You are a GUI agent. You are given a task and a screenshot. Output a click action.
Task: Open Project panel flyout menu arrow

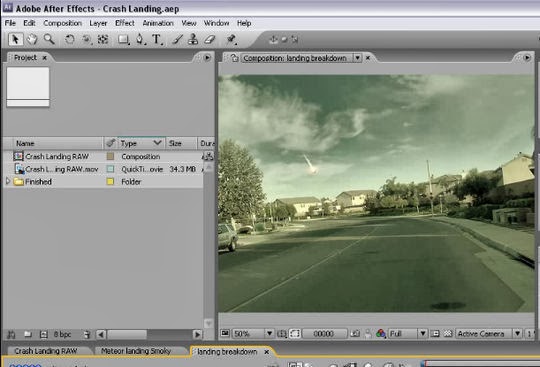(207, 57)
